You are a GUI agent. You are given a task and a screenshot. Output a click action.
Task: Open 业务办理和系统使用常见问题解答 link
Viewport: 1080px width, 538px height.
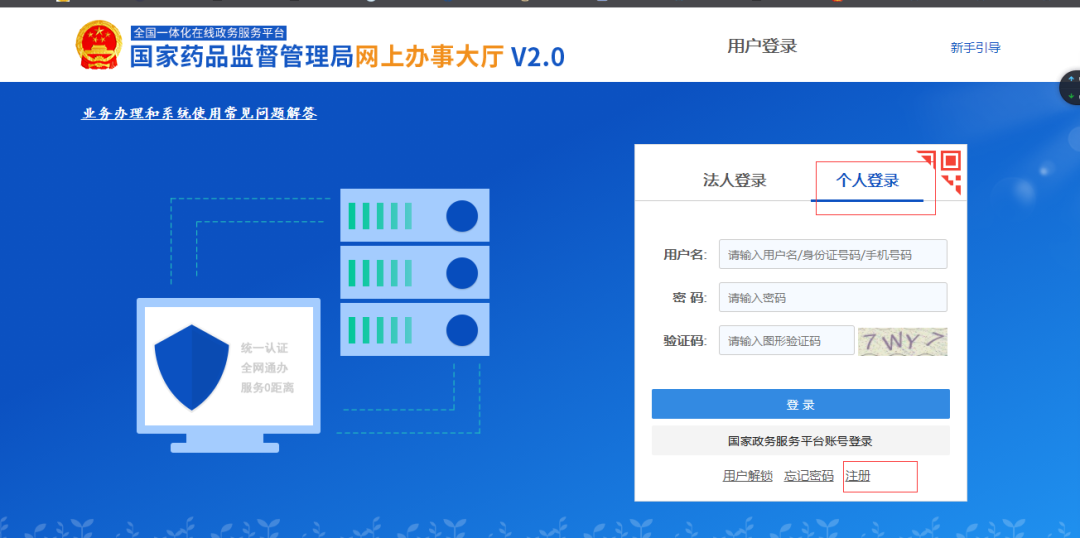coord(199,114)
